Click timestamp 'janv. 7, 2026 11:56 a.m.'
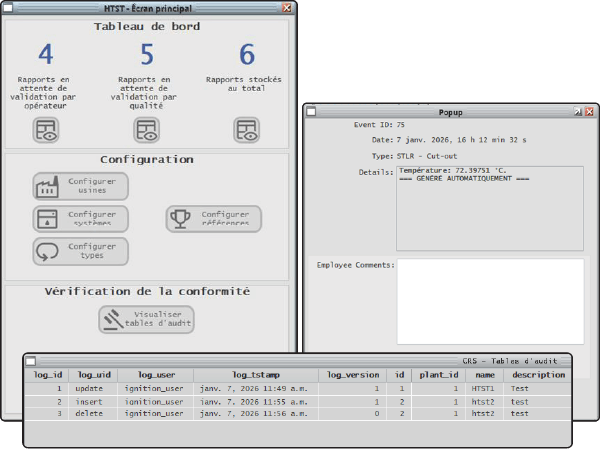The image size is (600, 449). pyautogui.click(x=256, y=414)
